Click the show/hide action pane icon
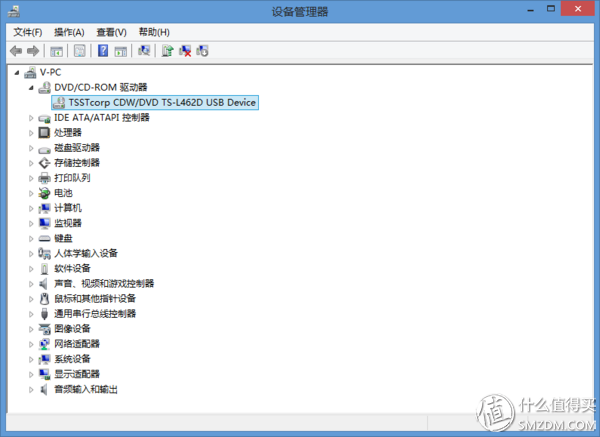This screenshot has width=600, height=437. click(x=120, y=50)
